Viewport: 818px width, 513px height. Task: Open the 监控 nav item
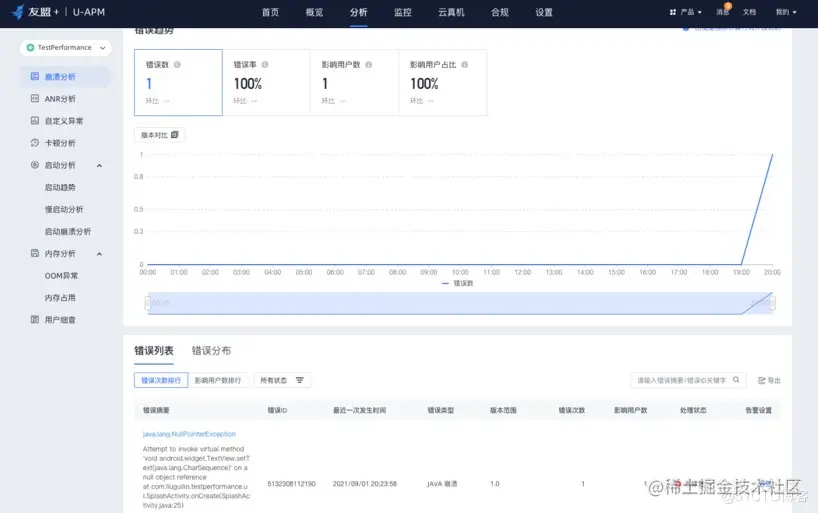403,13
